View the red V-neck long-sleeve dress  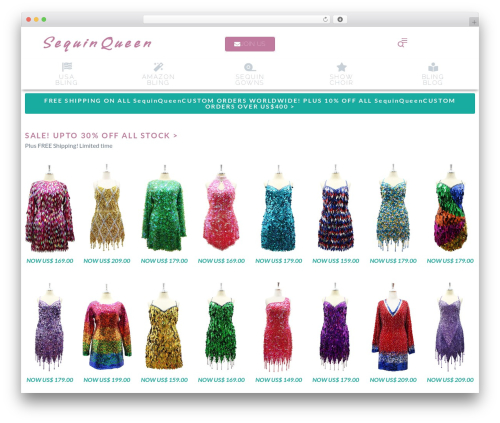pyautogui.click(x=393, y=327)
